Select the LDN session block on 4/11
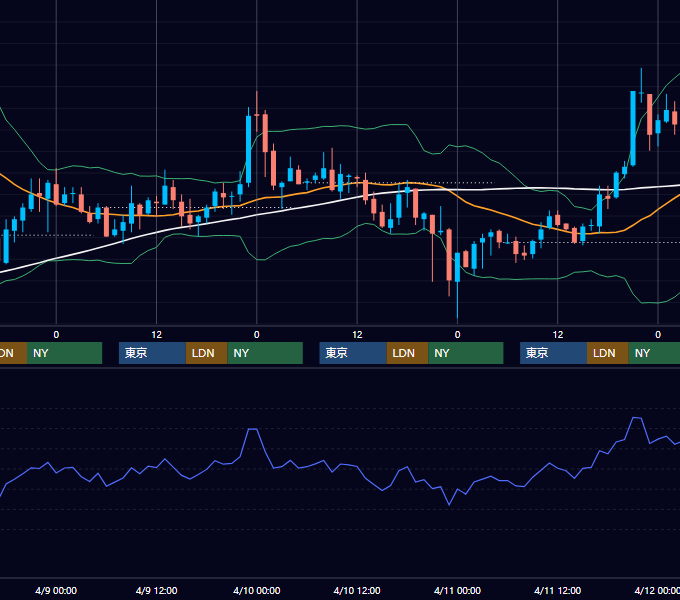Image resolution: width=680 pixels, height=600 pixels. tap(608, 353)
